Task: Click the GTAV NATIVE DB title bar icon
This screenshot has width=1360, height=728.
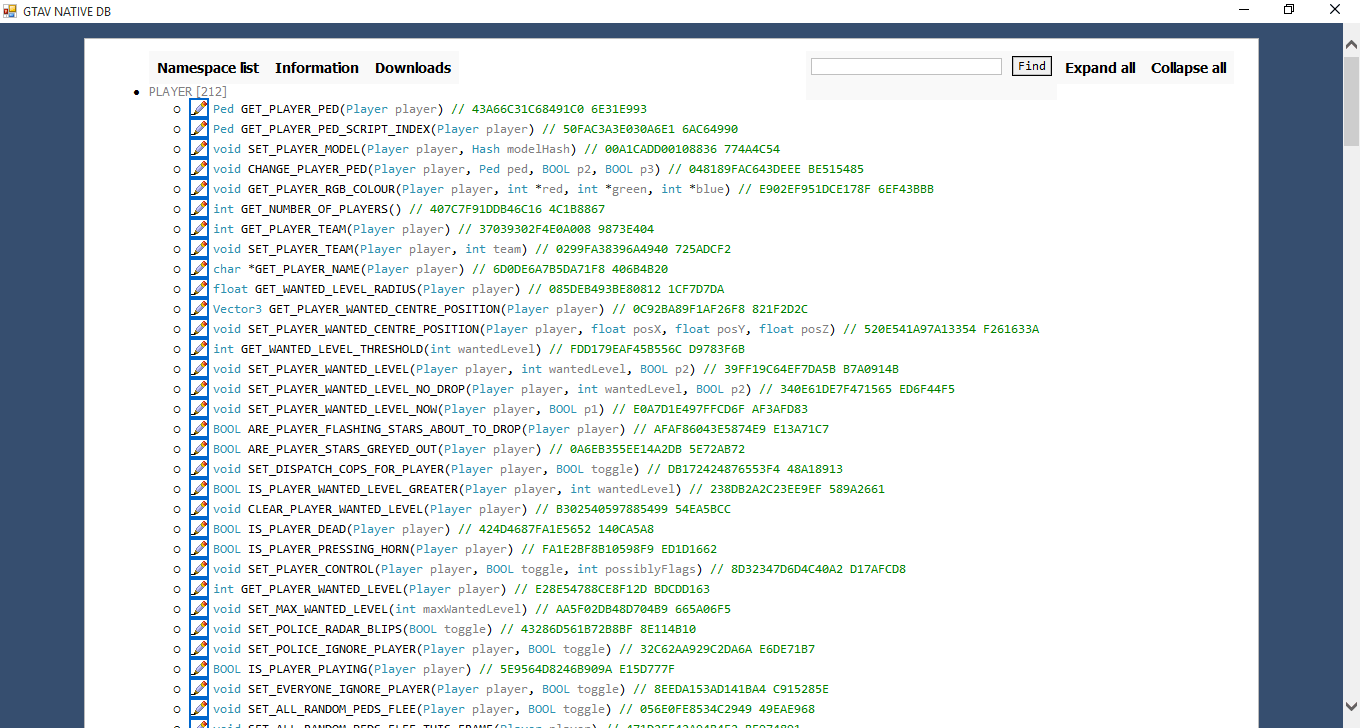Action: click(9, 10)
